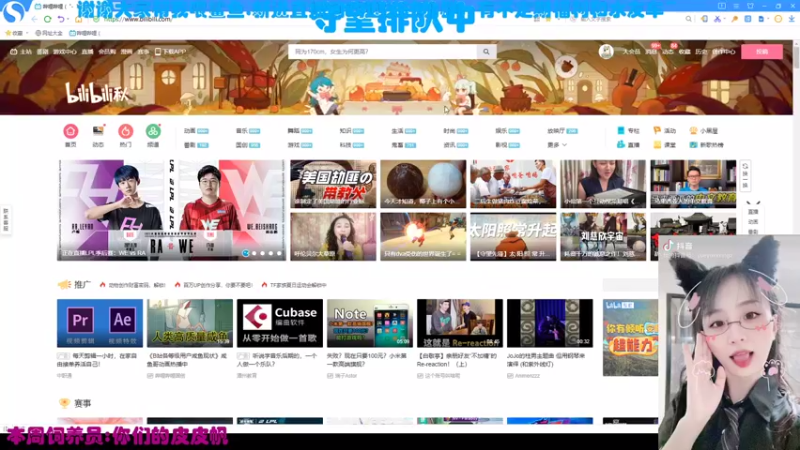Open 消息 with the 99+ badge

point(651,52)
